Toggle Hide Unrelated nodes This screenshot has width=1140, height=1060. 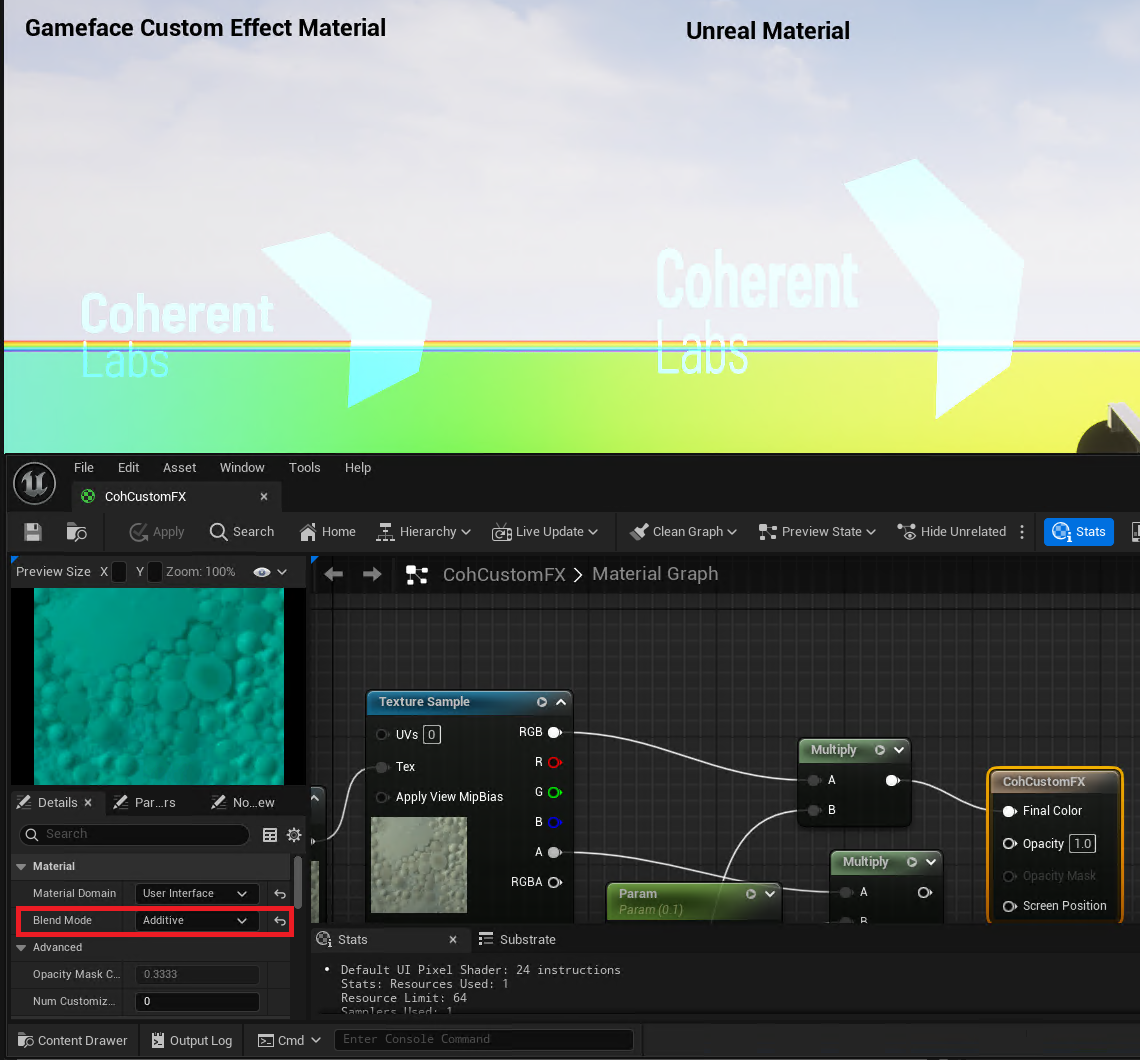pyautogui.click(x=953, y=532)
